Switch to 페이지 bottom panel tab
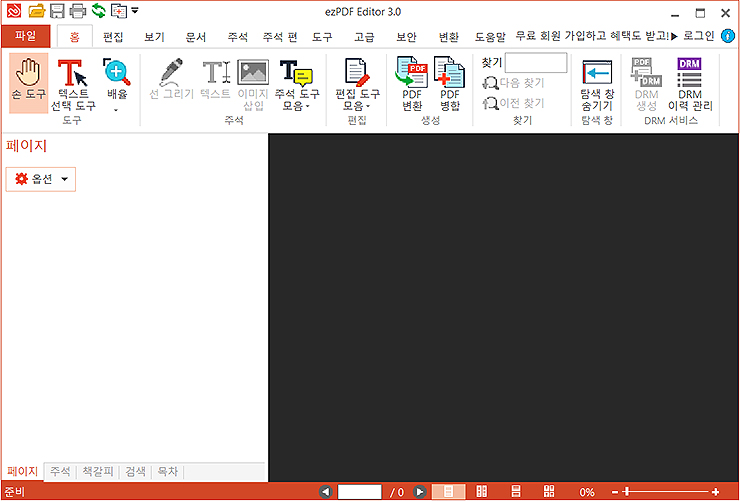This screenshot has width=740, height=501. click(23, 472)
